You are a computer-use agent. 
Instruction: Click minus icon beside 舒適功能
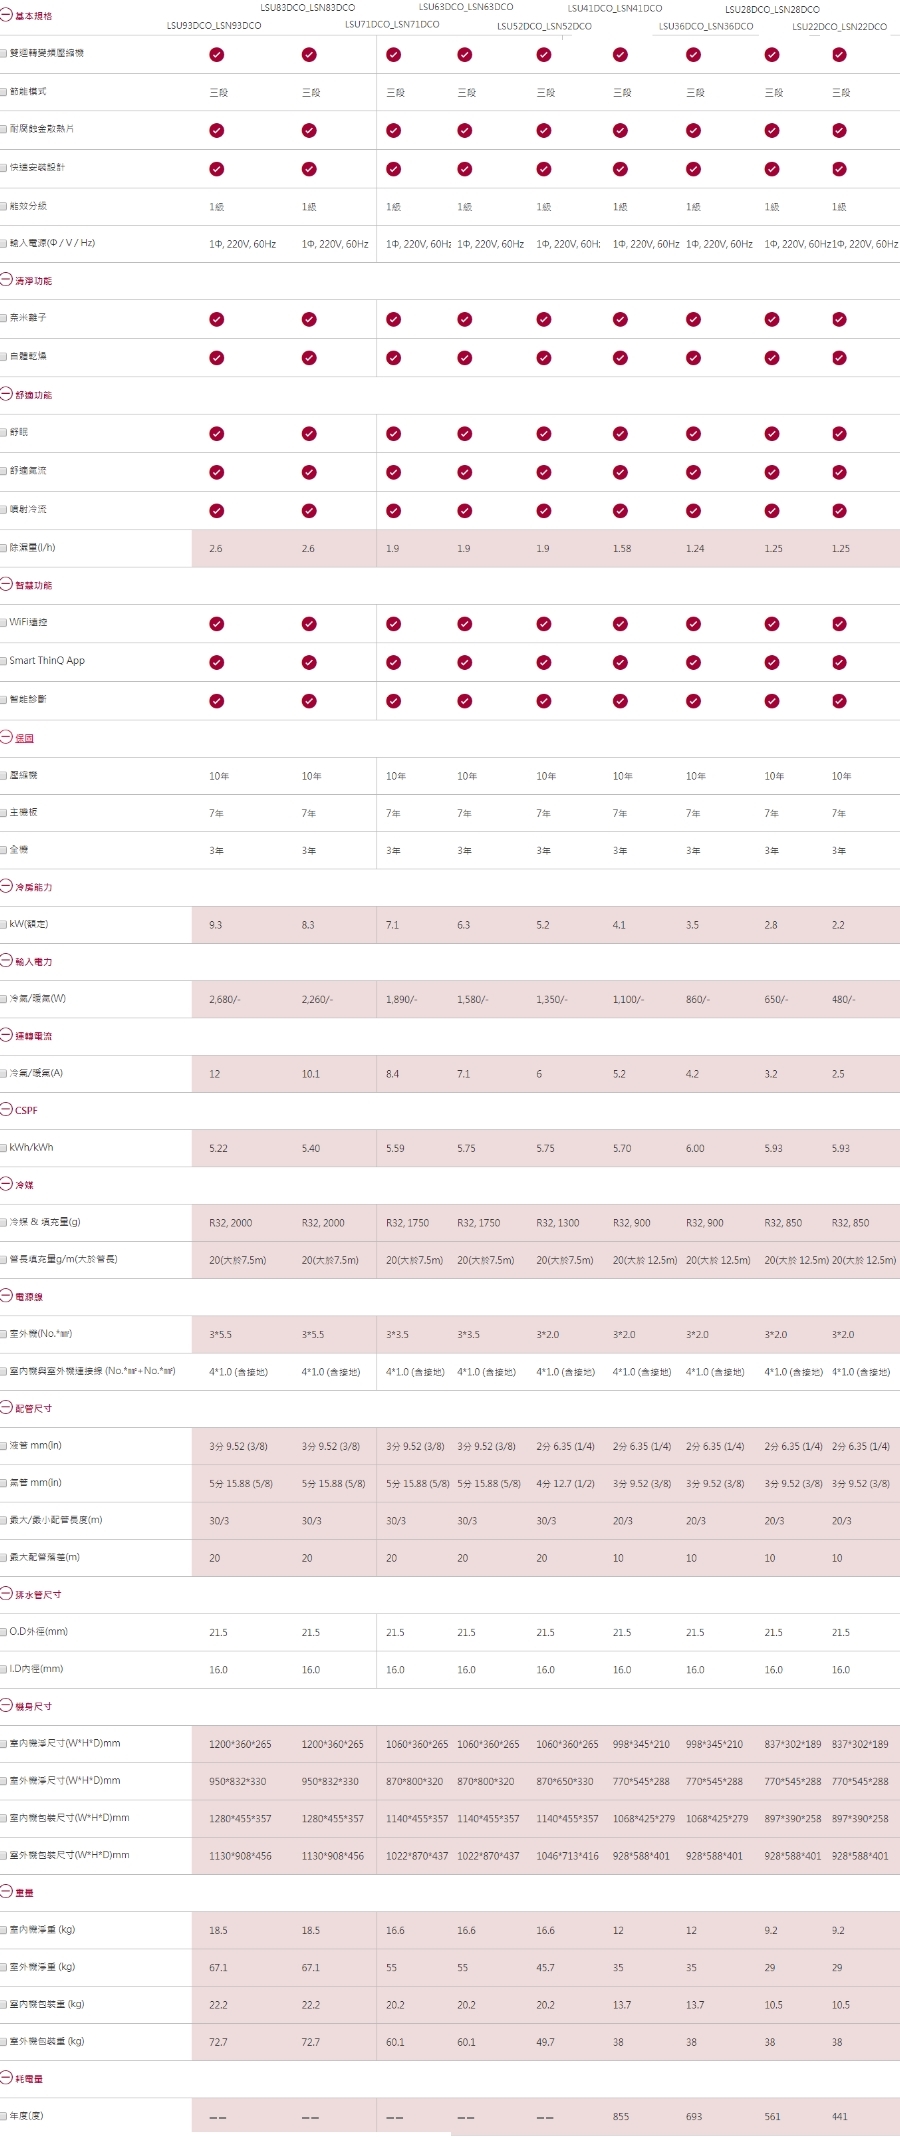point(6,395)
